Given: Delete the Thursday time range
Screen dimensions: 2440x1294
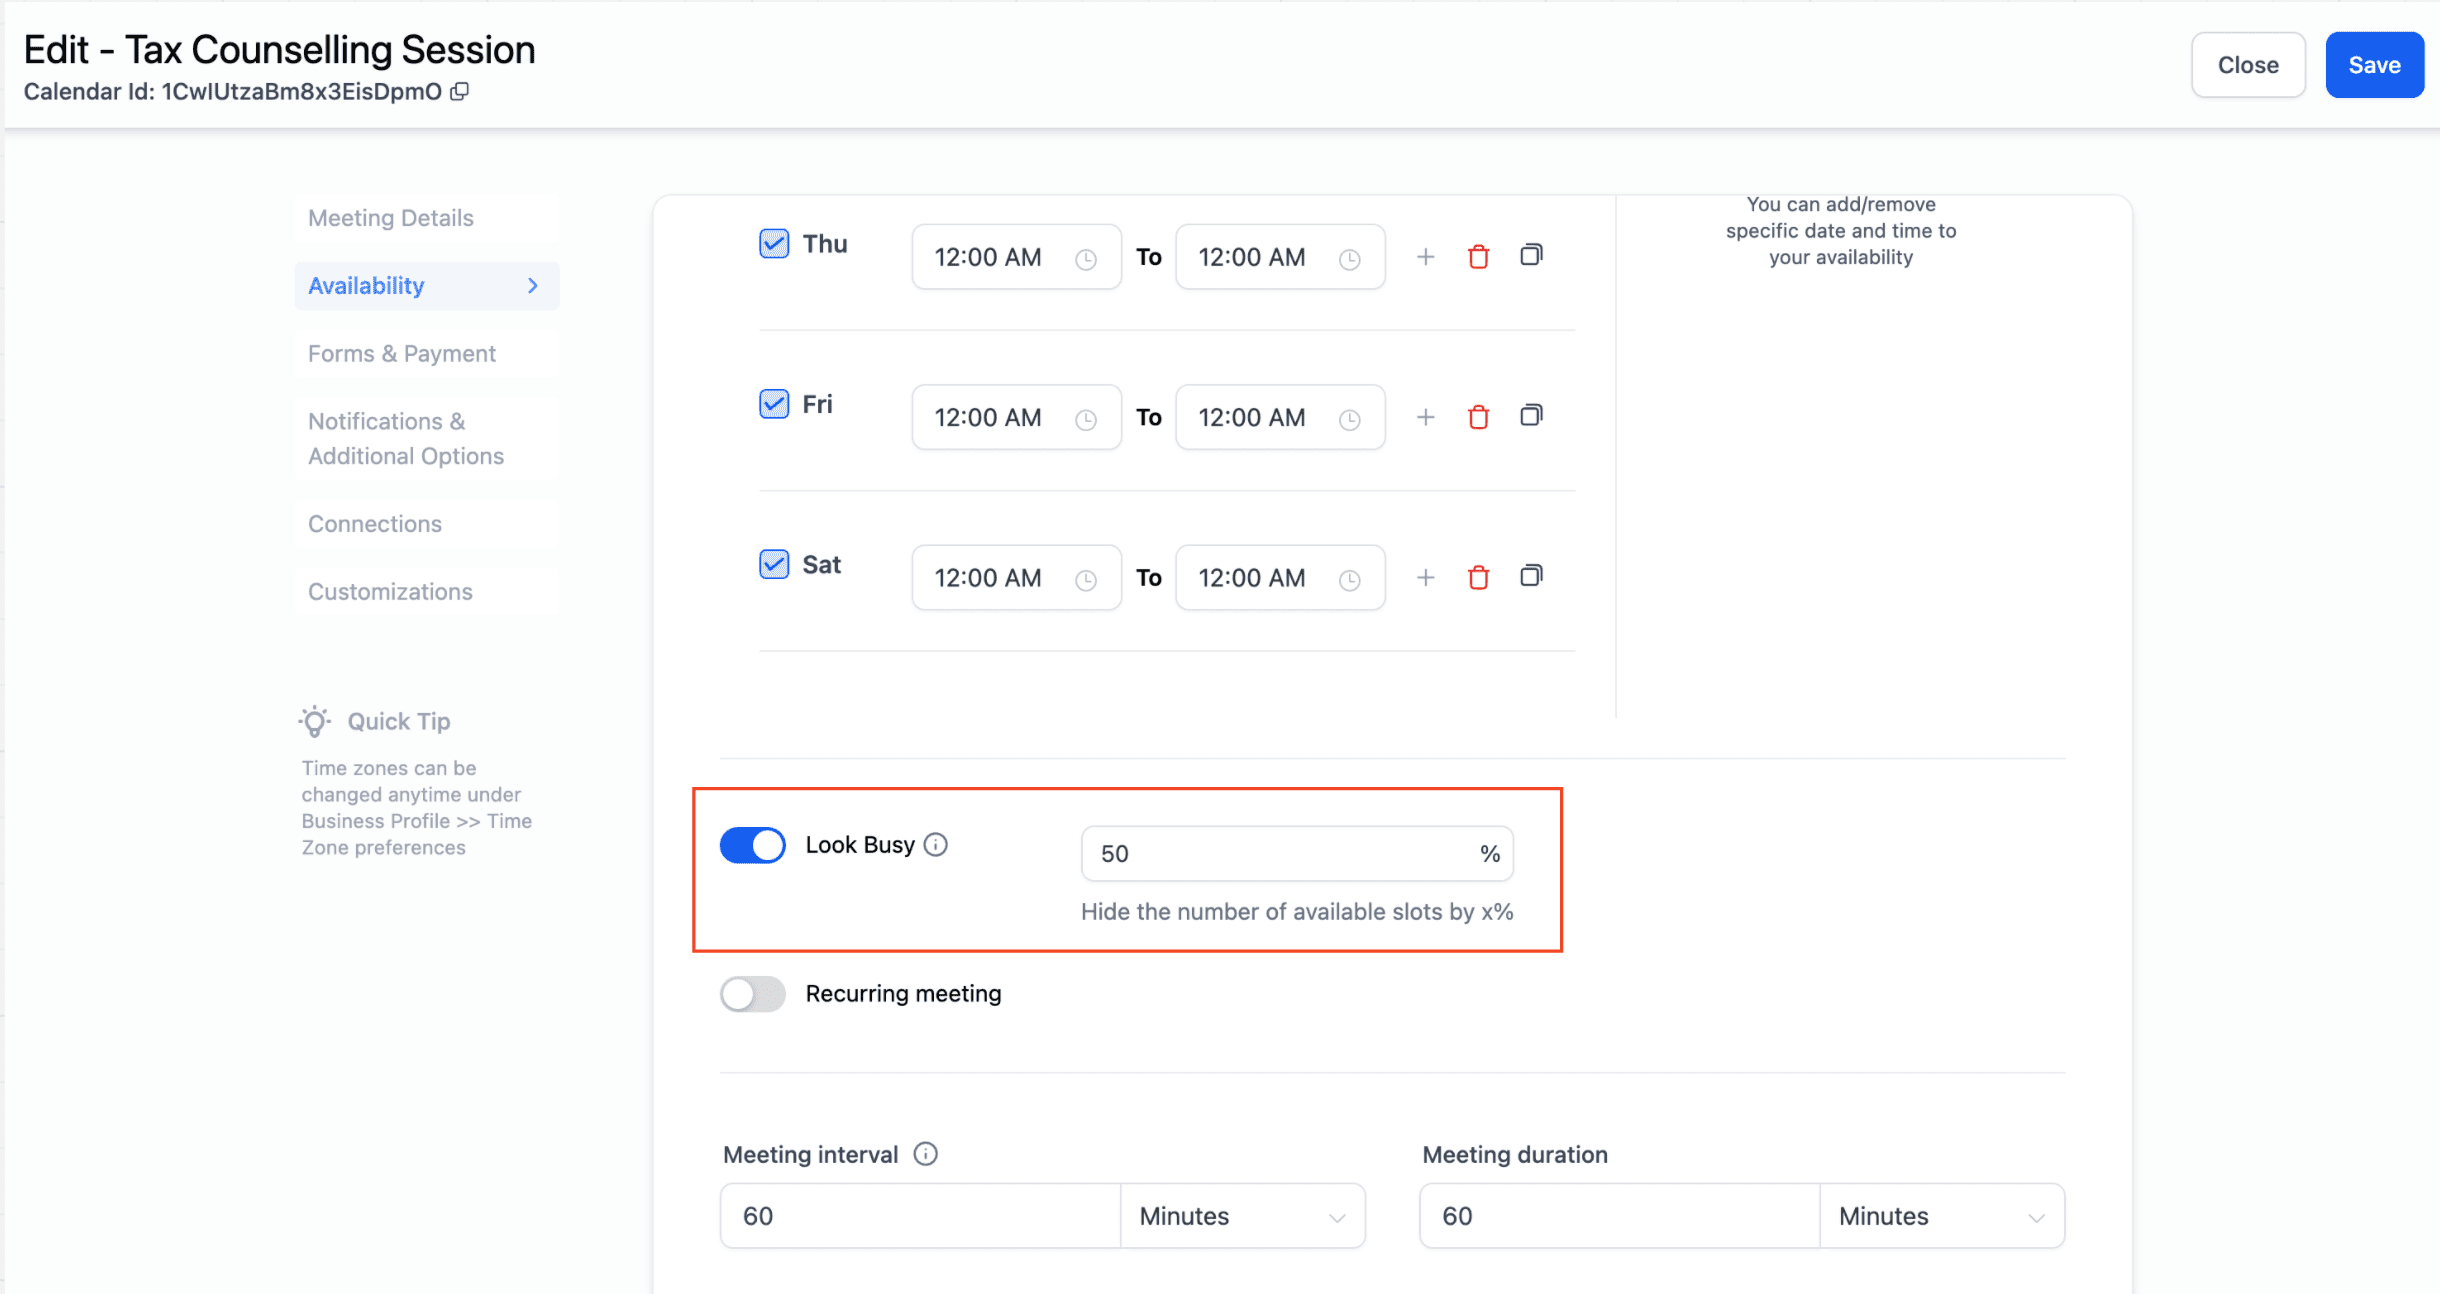Looking at the screenshot, I should pos(1478,257).
